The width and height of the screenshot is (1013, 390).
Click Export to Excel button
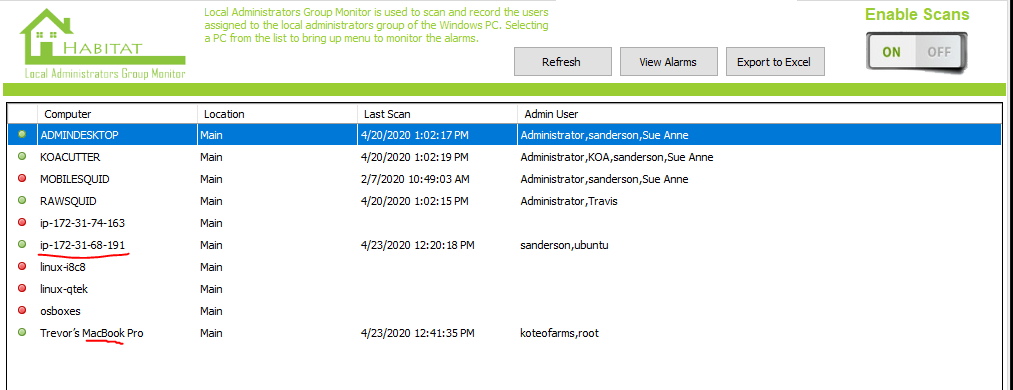point(775,62)
